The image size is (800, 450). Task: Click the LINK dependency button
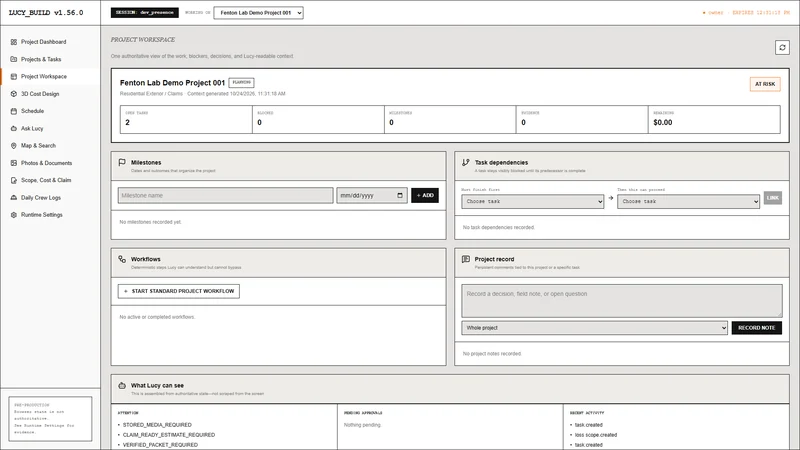(x=773, y=198)
